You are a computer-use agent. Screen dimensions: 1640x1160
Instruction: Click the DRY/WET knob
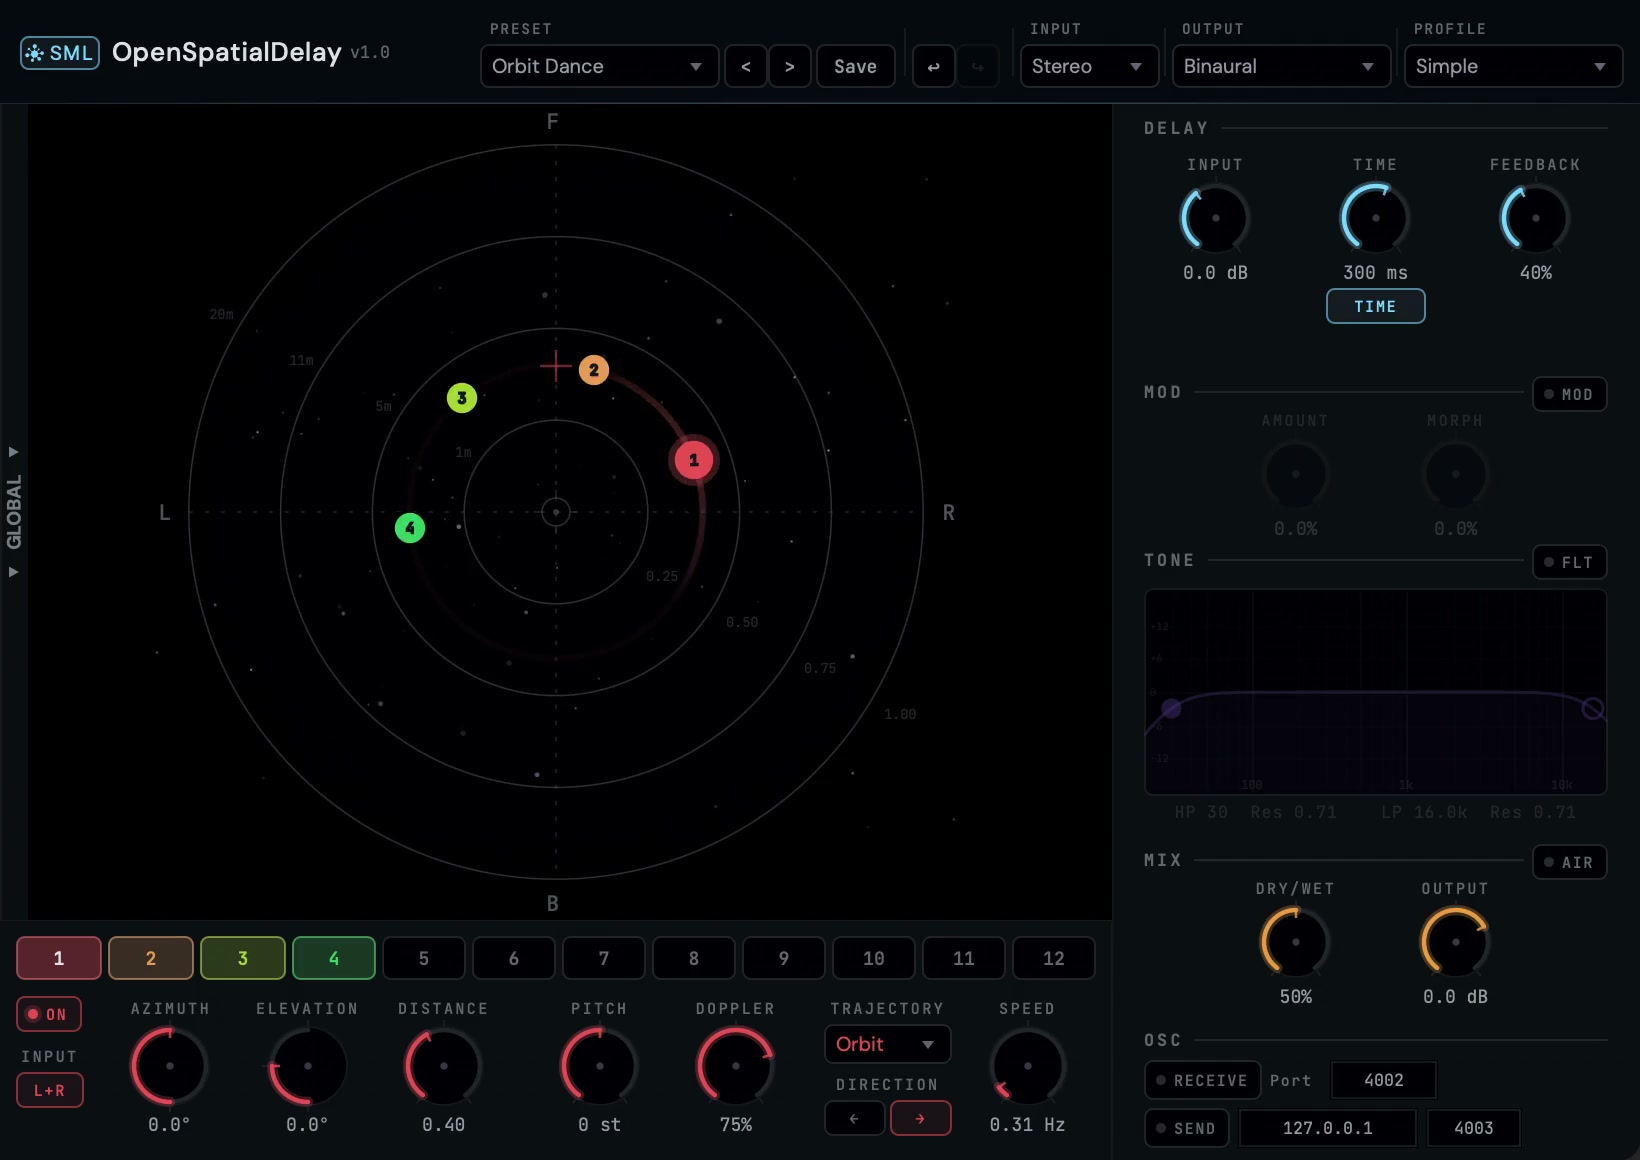click(x=1296, y=942)
